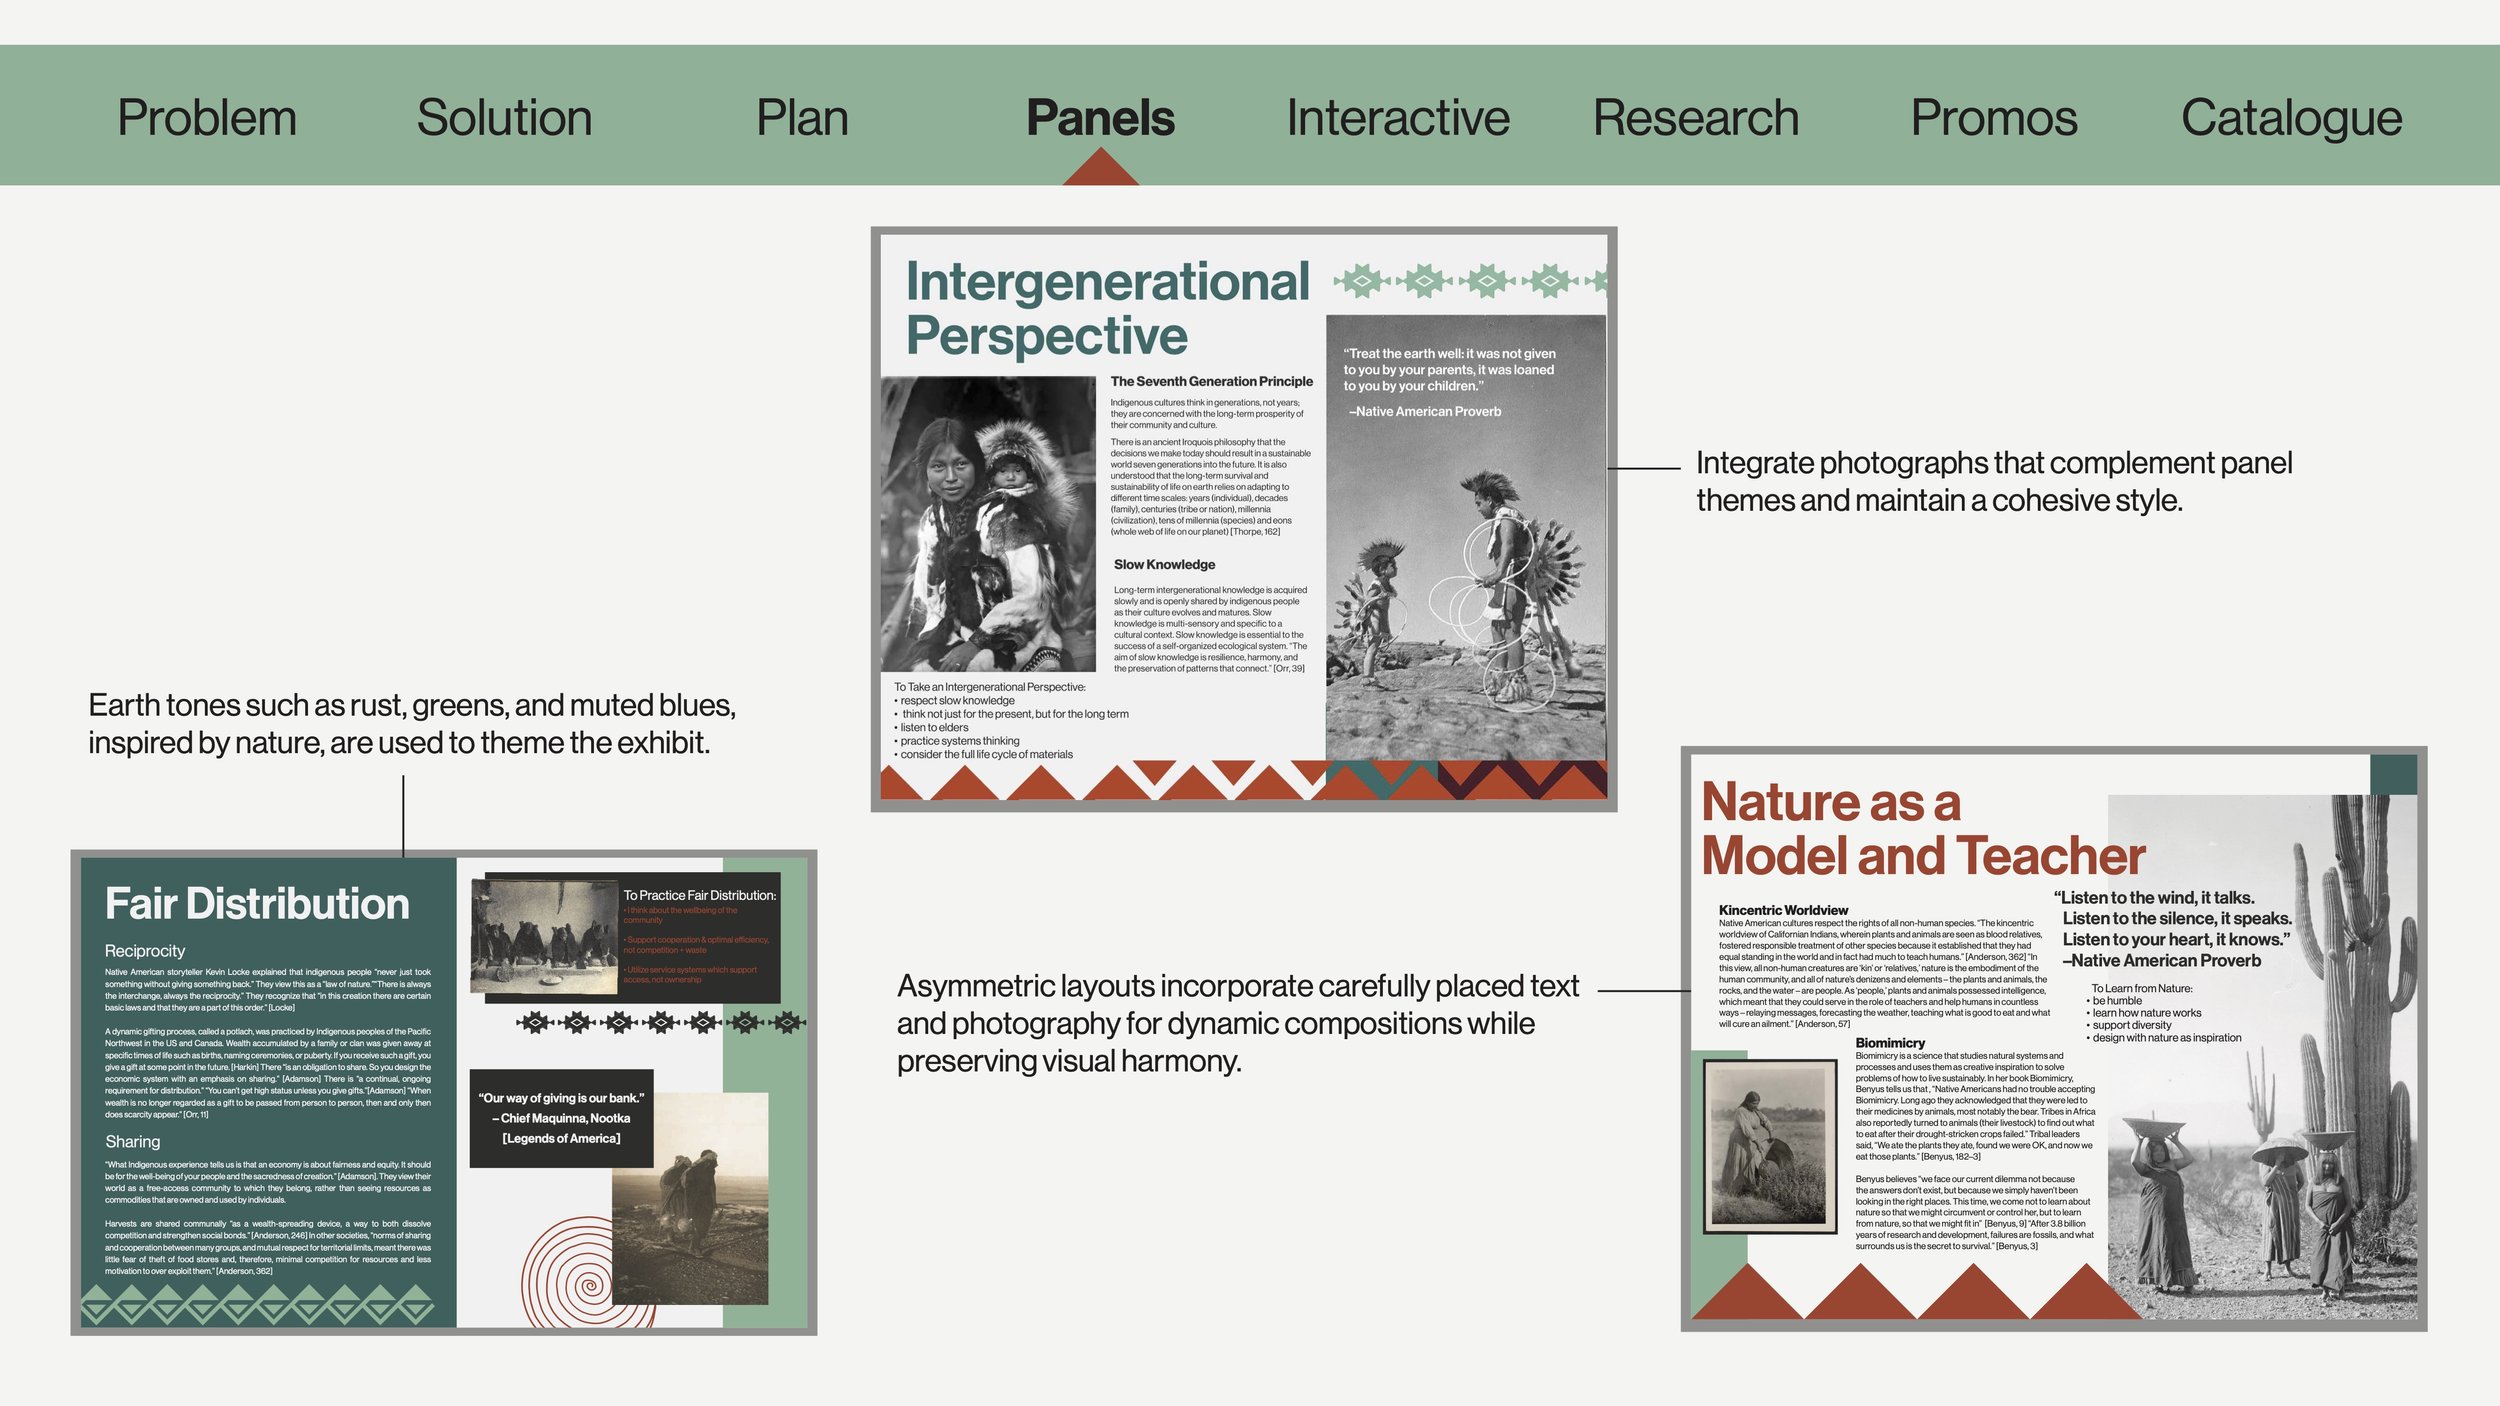Click the black diamond pattern divider

[660, 1022]
